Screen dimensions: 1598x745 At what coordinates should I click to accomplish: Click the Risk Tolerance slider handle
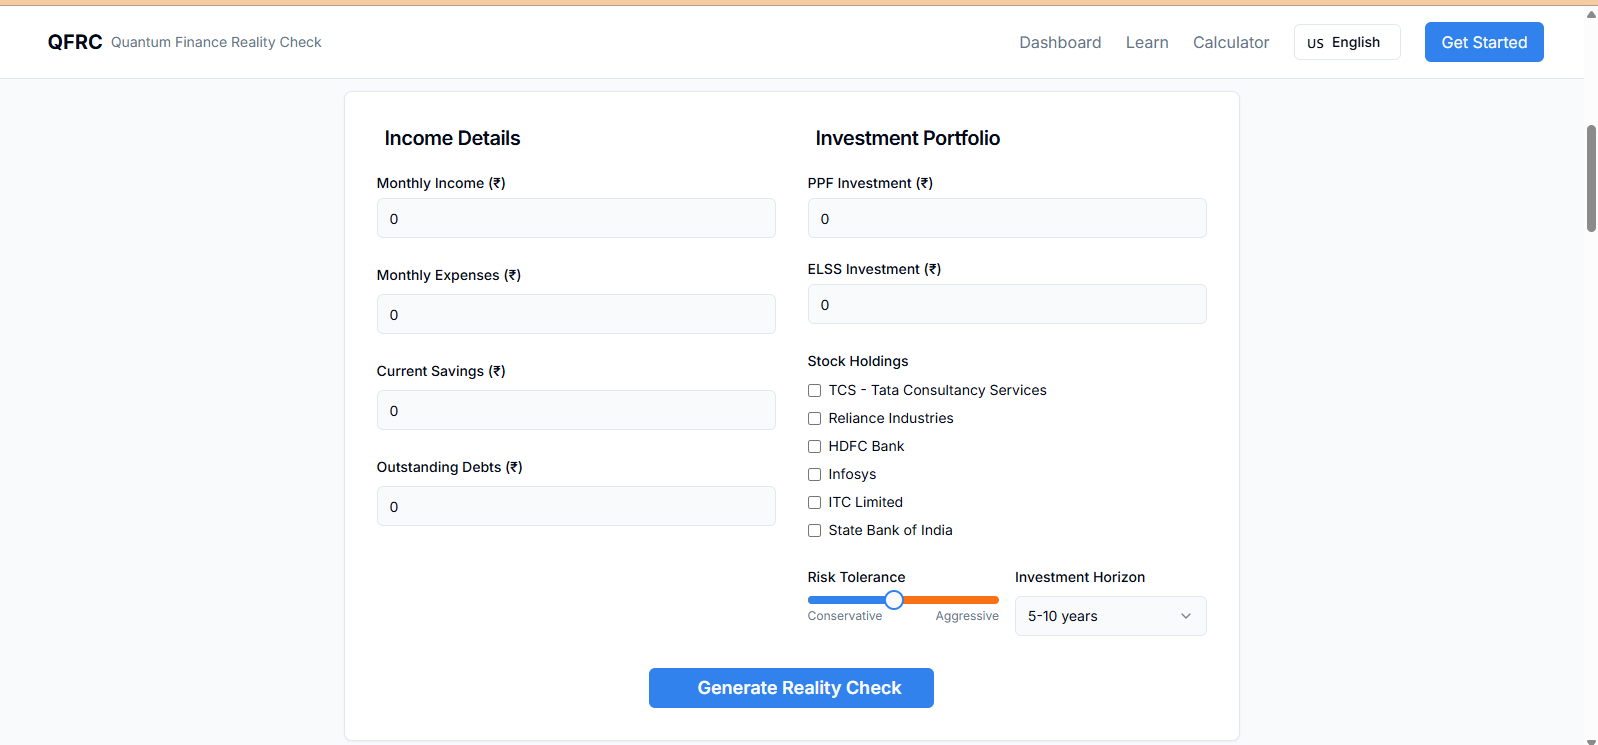tap(894, 600)
